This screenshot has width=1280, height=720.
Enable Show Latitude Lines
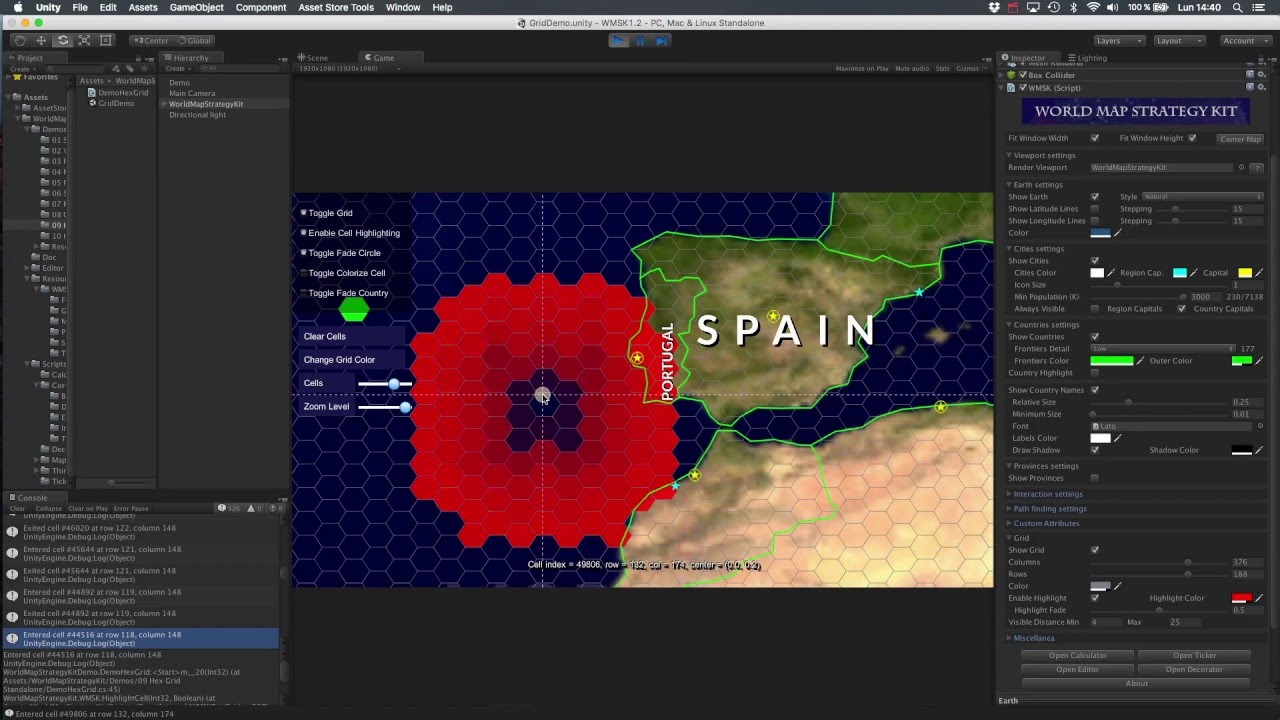(x=1094, y=209)
